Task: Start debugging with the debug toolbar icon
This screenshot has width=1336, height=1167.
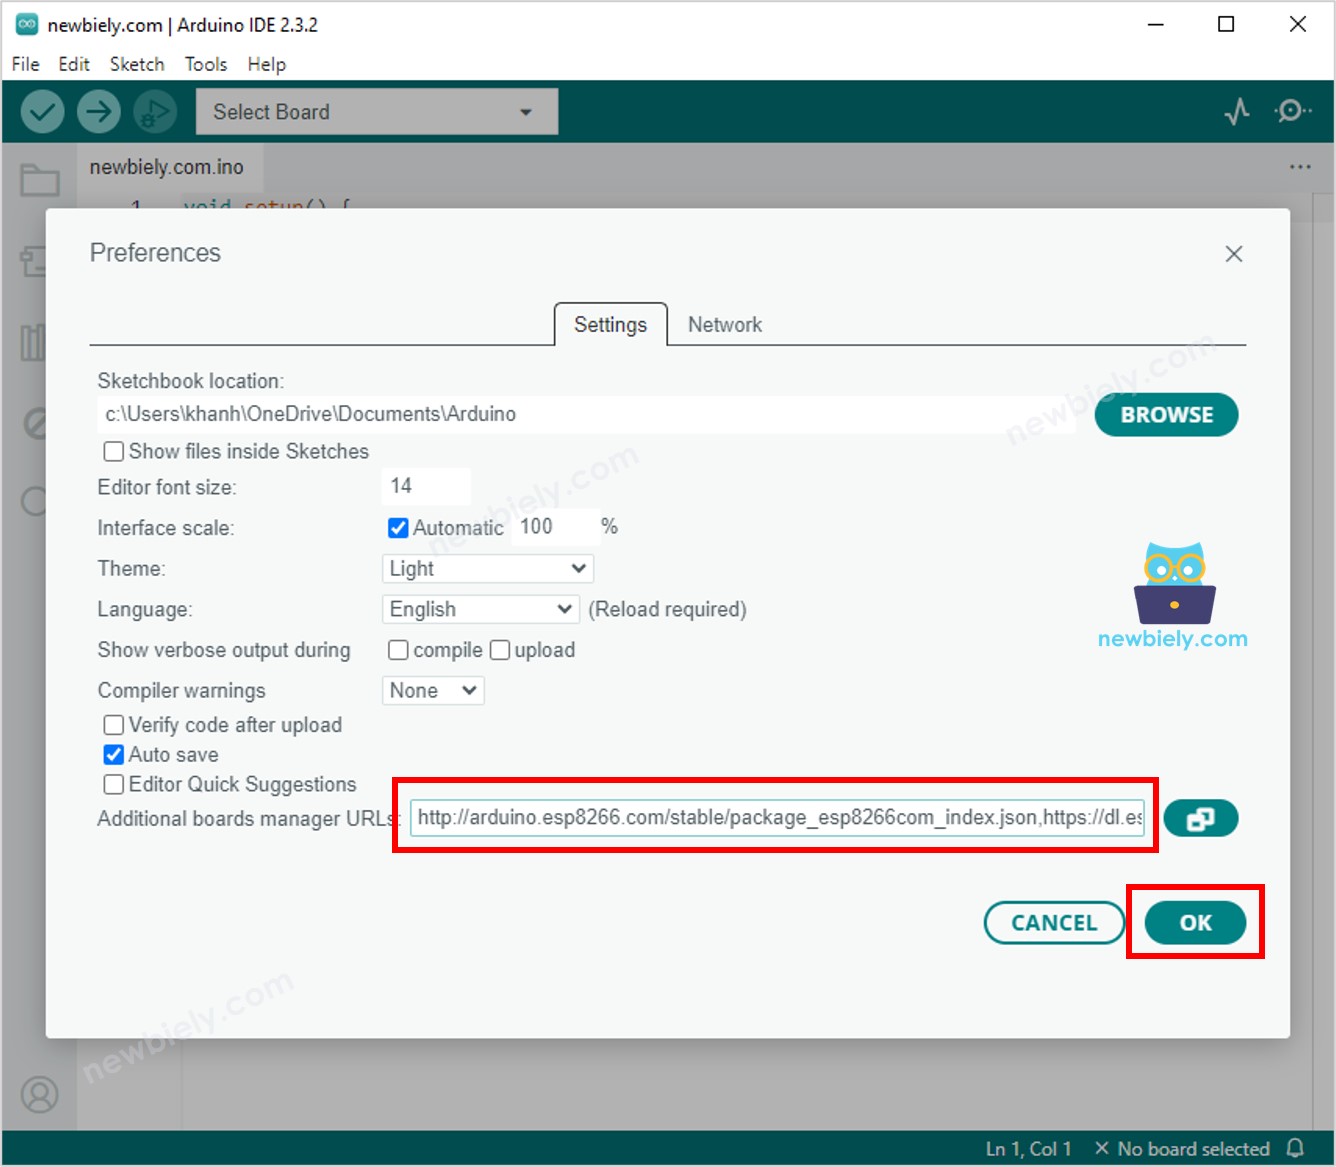Action: (154, 111)
